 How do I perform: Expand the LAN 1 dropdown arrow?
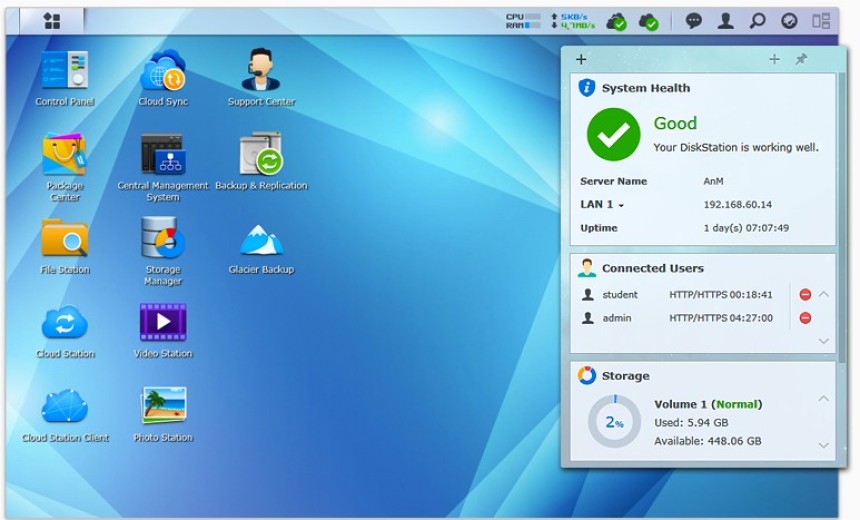coord(621,206)
